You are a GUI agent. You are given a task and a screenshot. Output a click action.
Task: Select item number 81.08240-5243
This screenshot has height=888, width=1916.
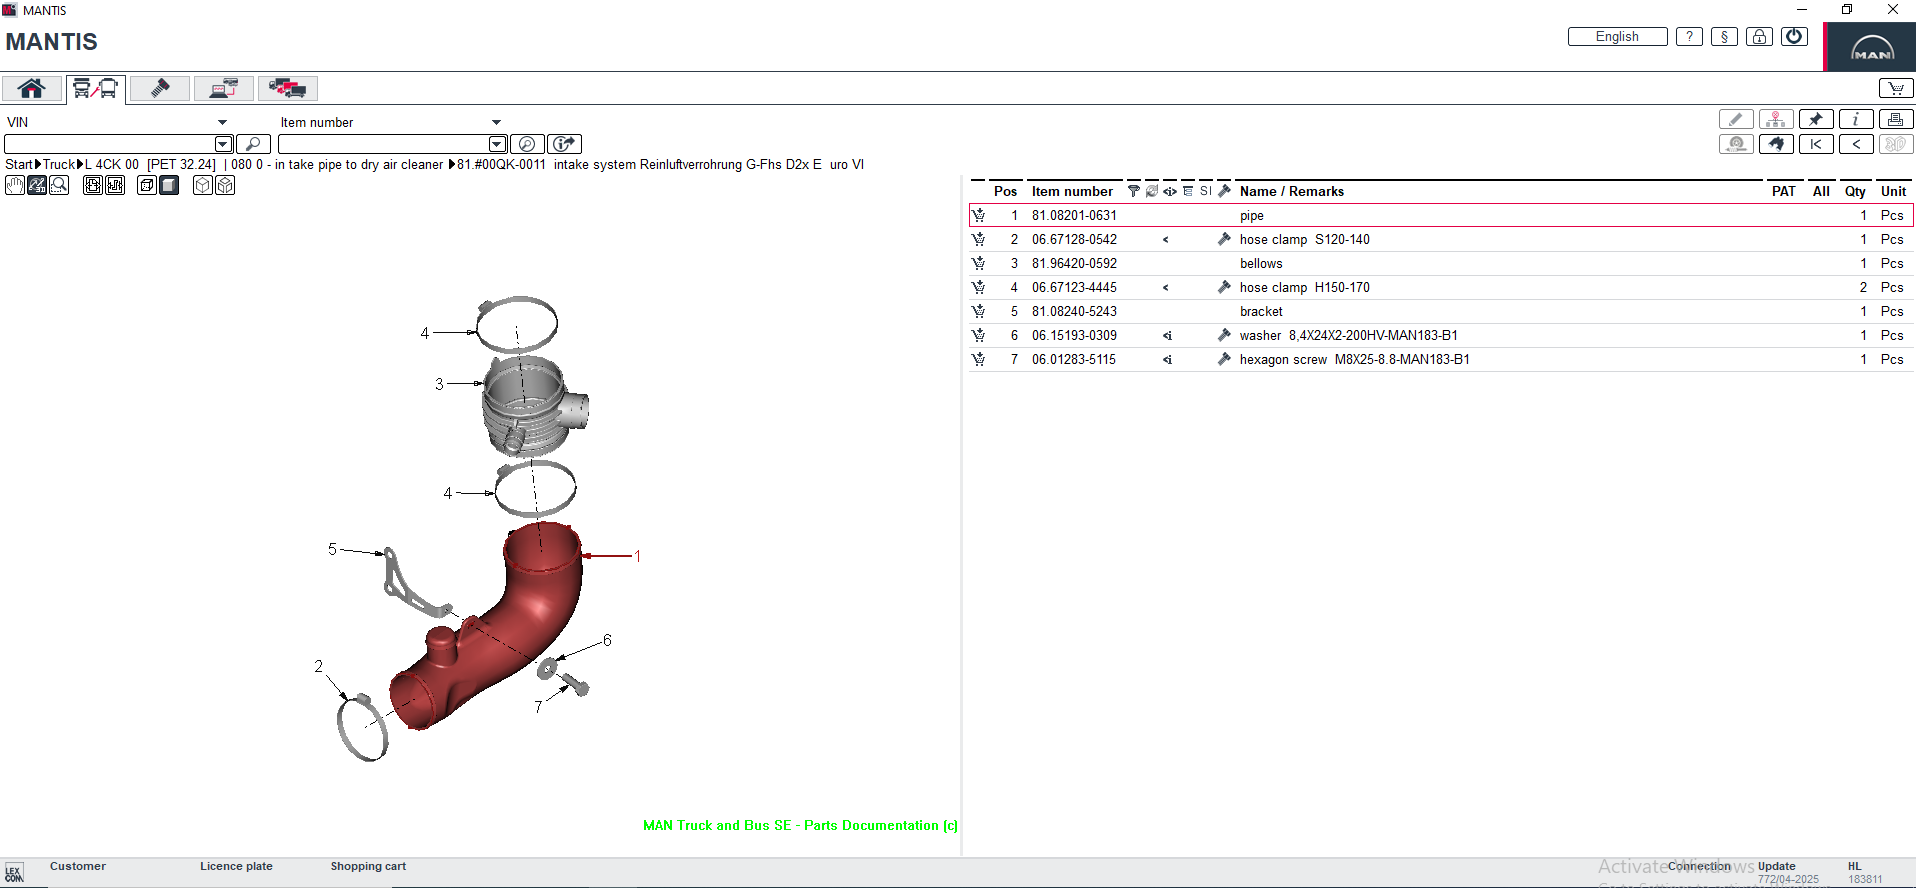(x=1074, y=311)
